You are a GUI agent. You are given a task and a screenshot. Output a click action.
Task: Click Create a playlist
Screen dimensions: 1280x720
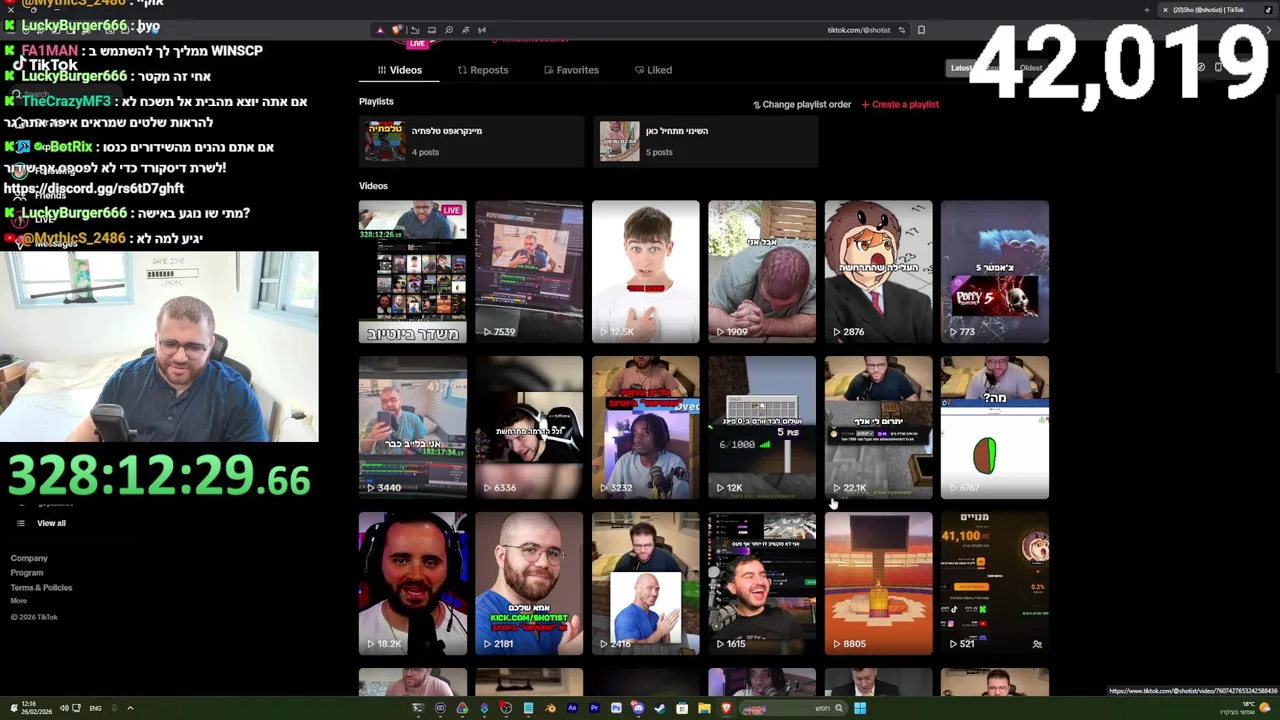[900, 104]
